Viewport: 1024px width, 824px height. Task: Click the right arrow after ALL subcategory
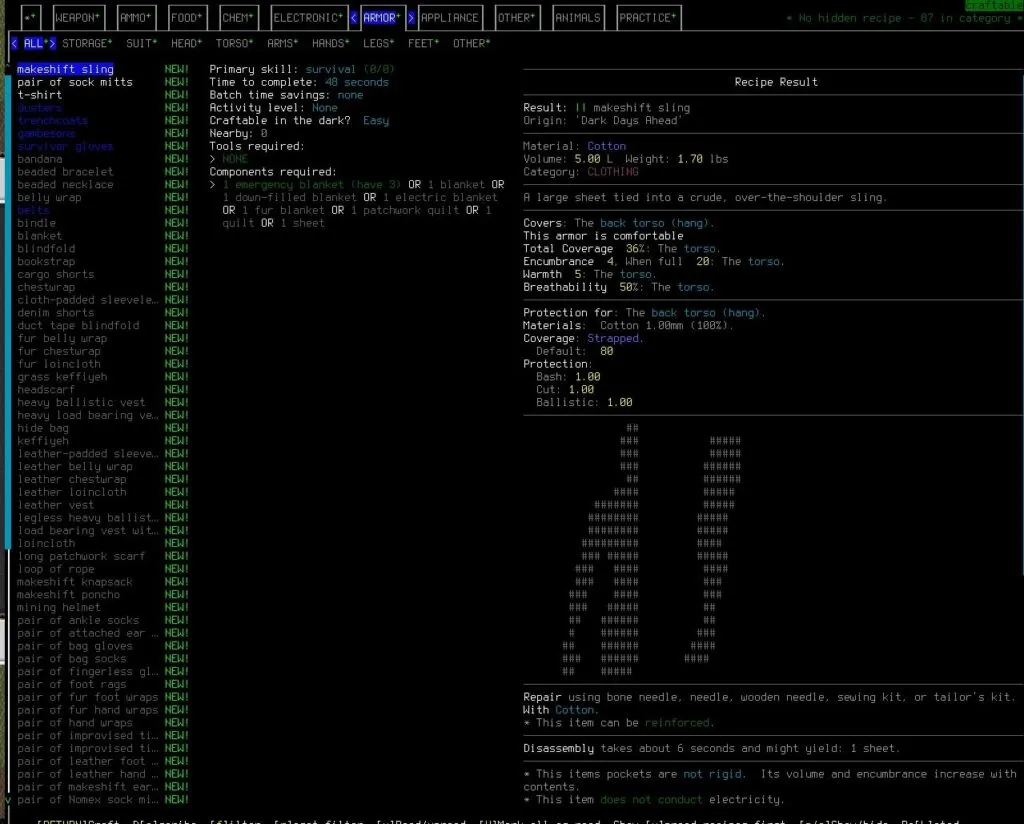[x=55, y=43]
